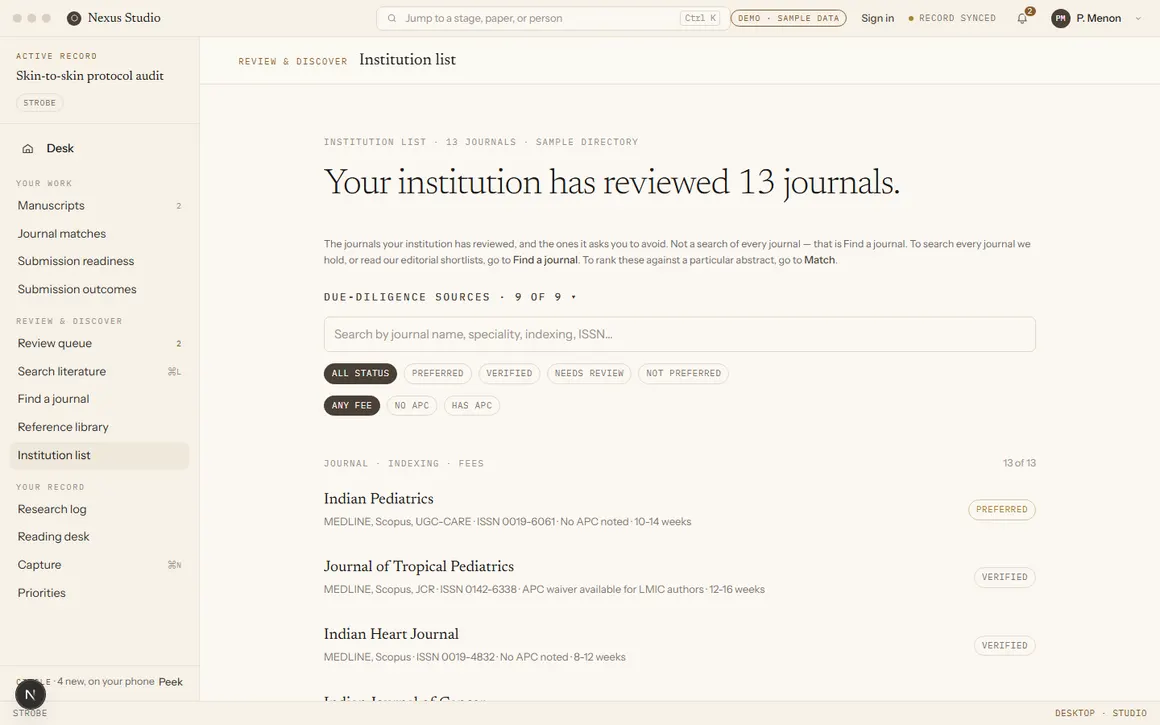Screen dimensions: 1160x725
Task: Click the PM user avatar
Action: 1061,18
